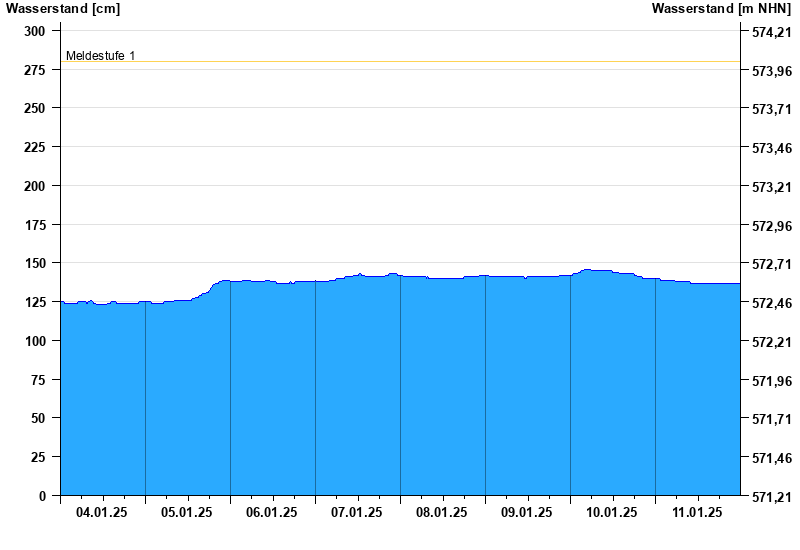This screenshot has height=550, width=800.
Task: Click the 08.01.25 date label
Action: click(443, 513)
